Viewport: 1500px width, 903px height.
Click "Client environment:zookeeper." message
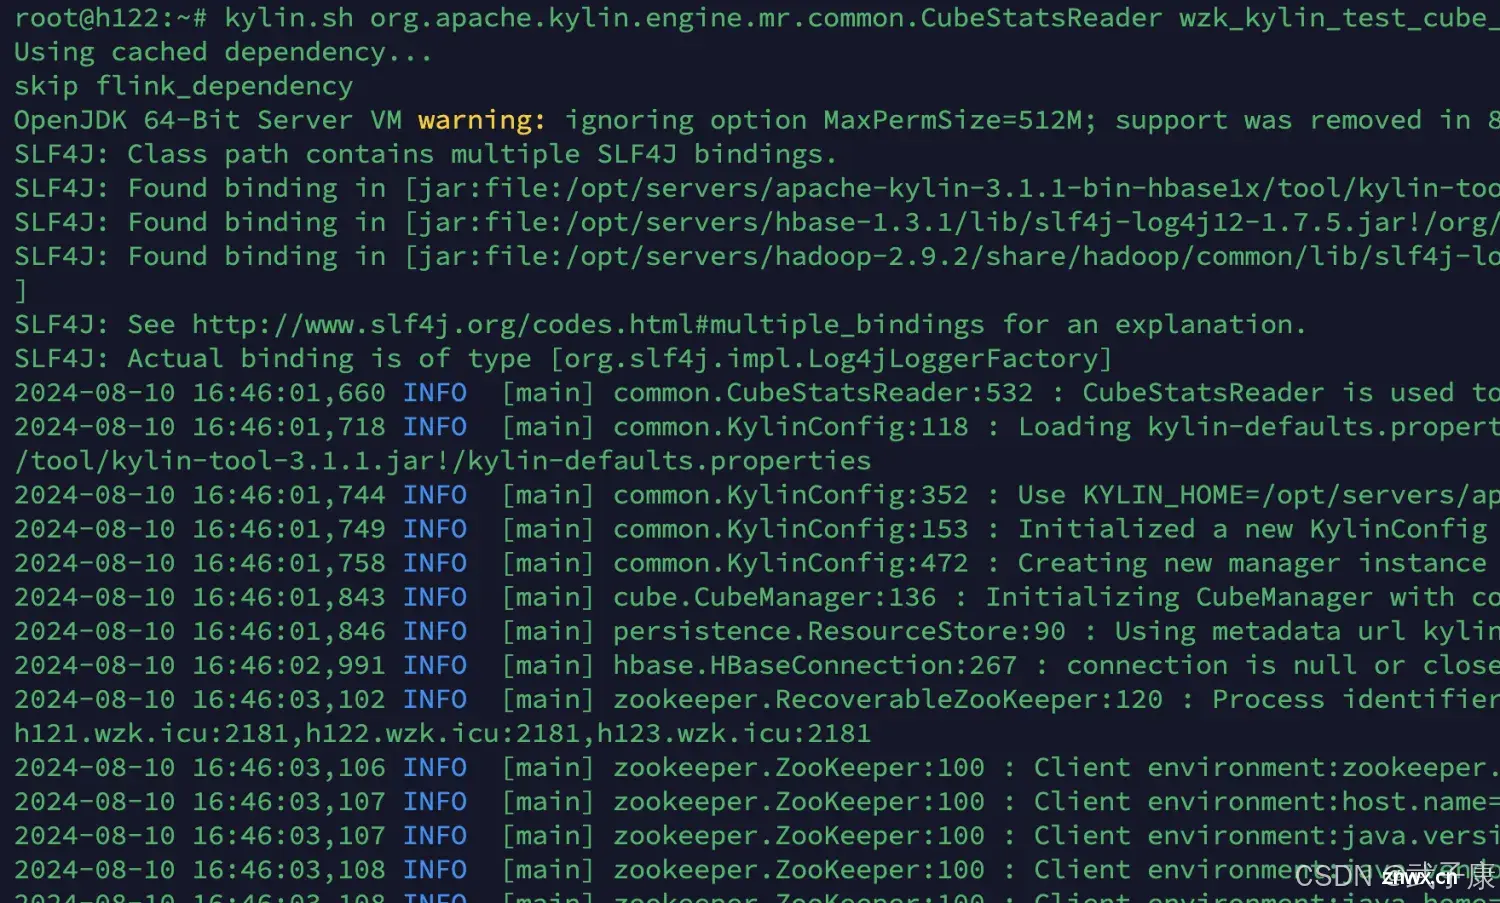1267,767
